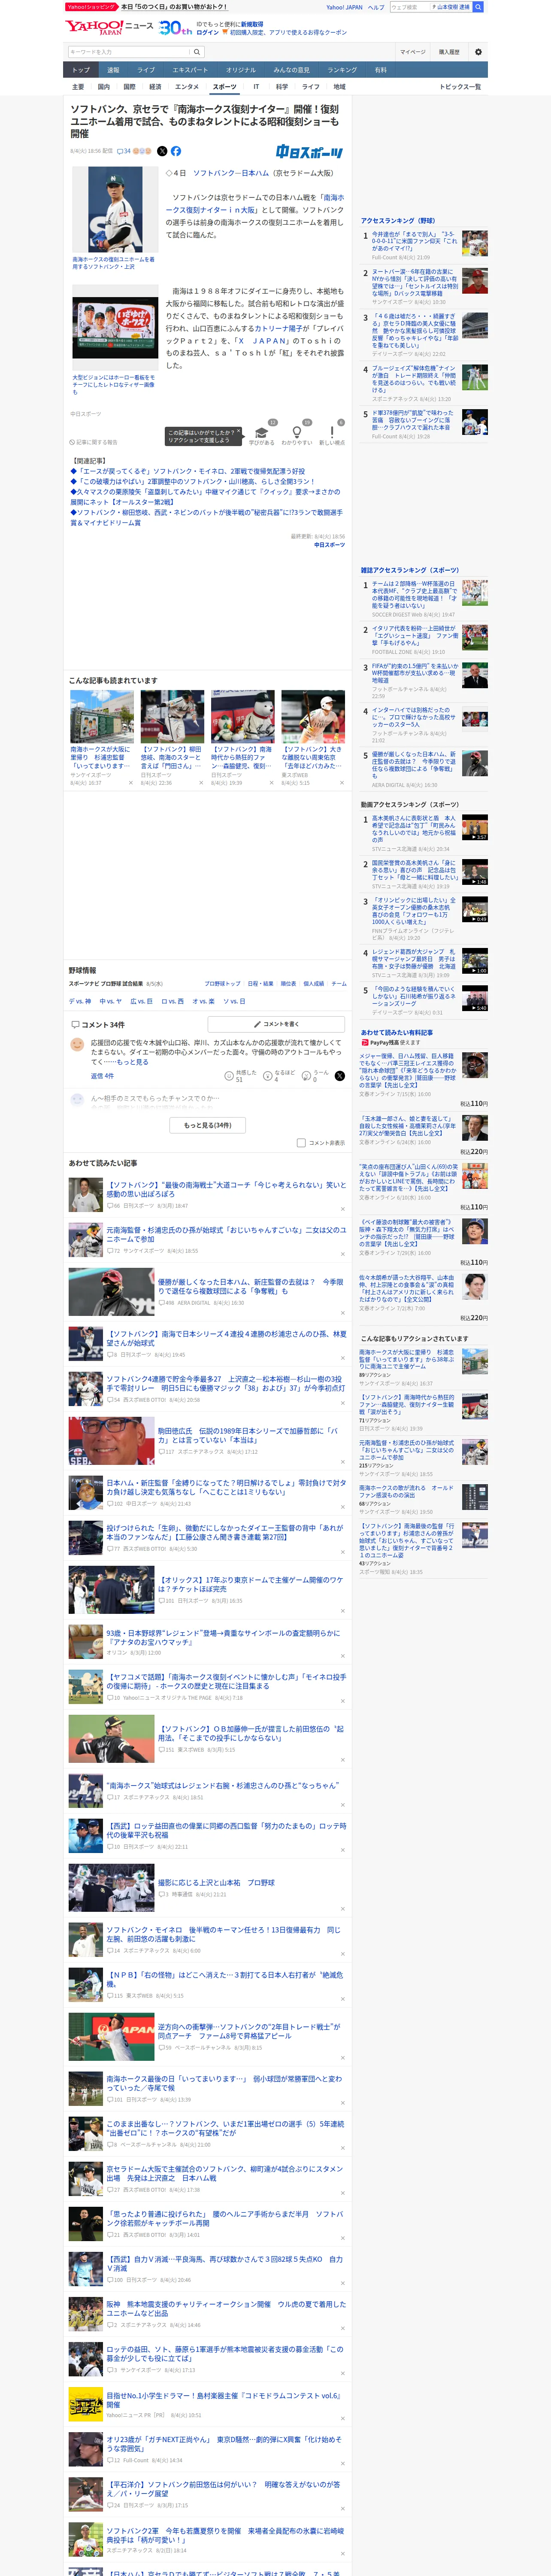Share article on Facebook
This screenshot has width=551, height=2576.
(176, 151)
